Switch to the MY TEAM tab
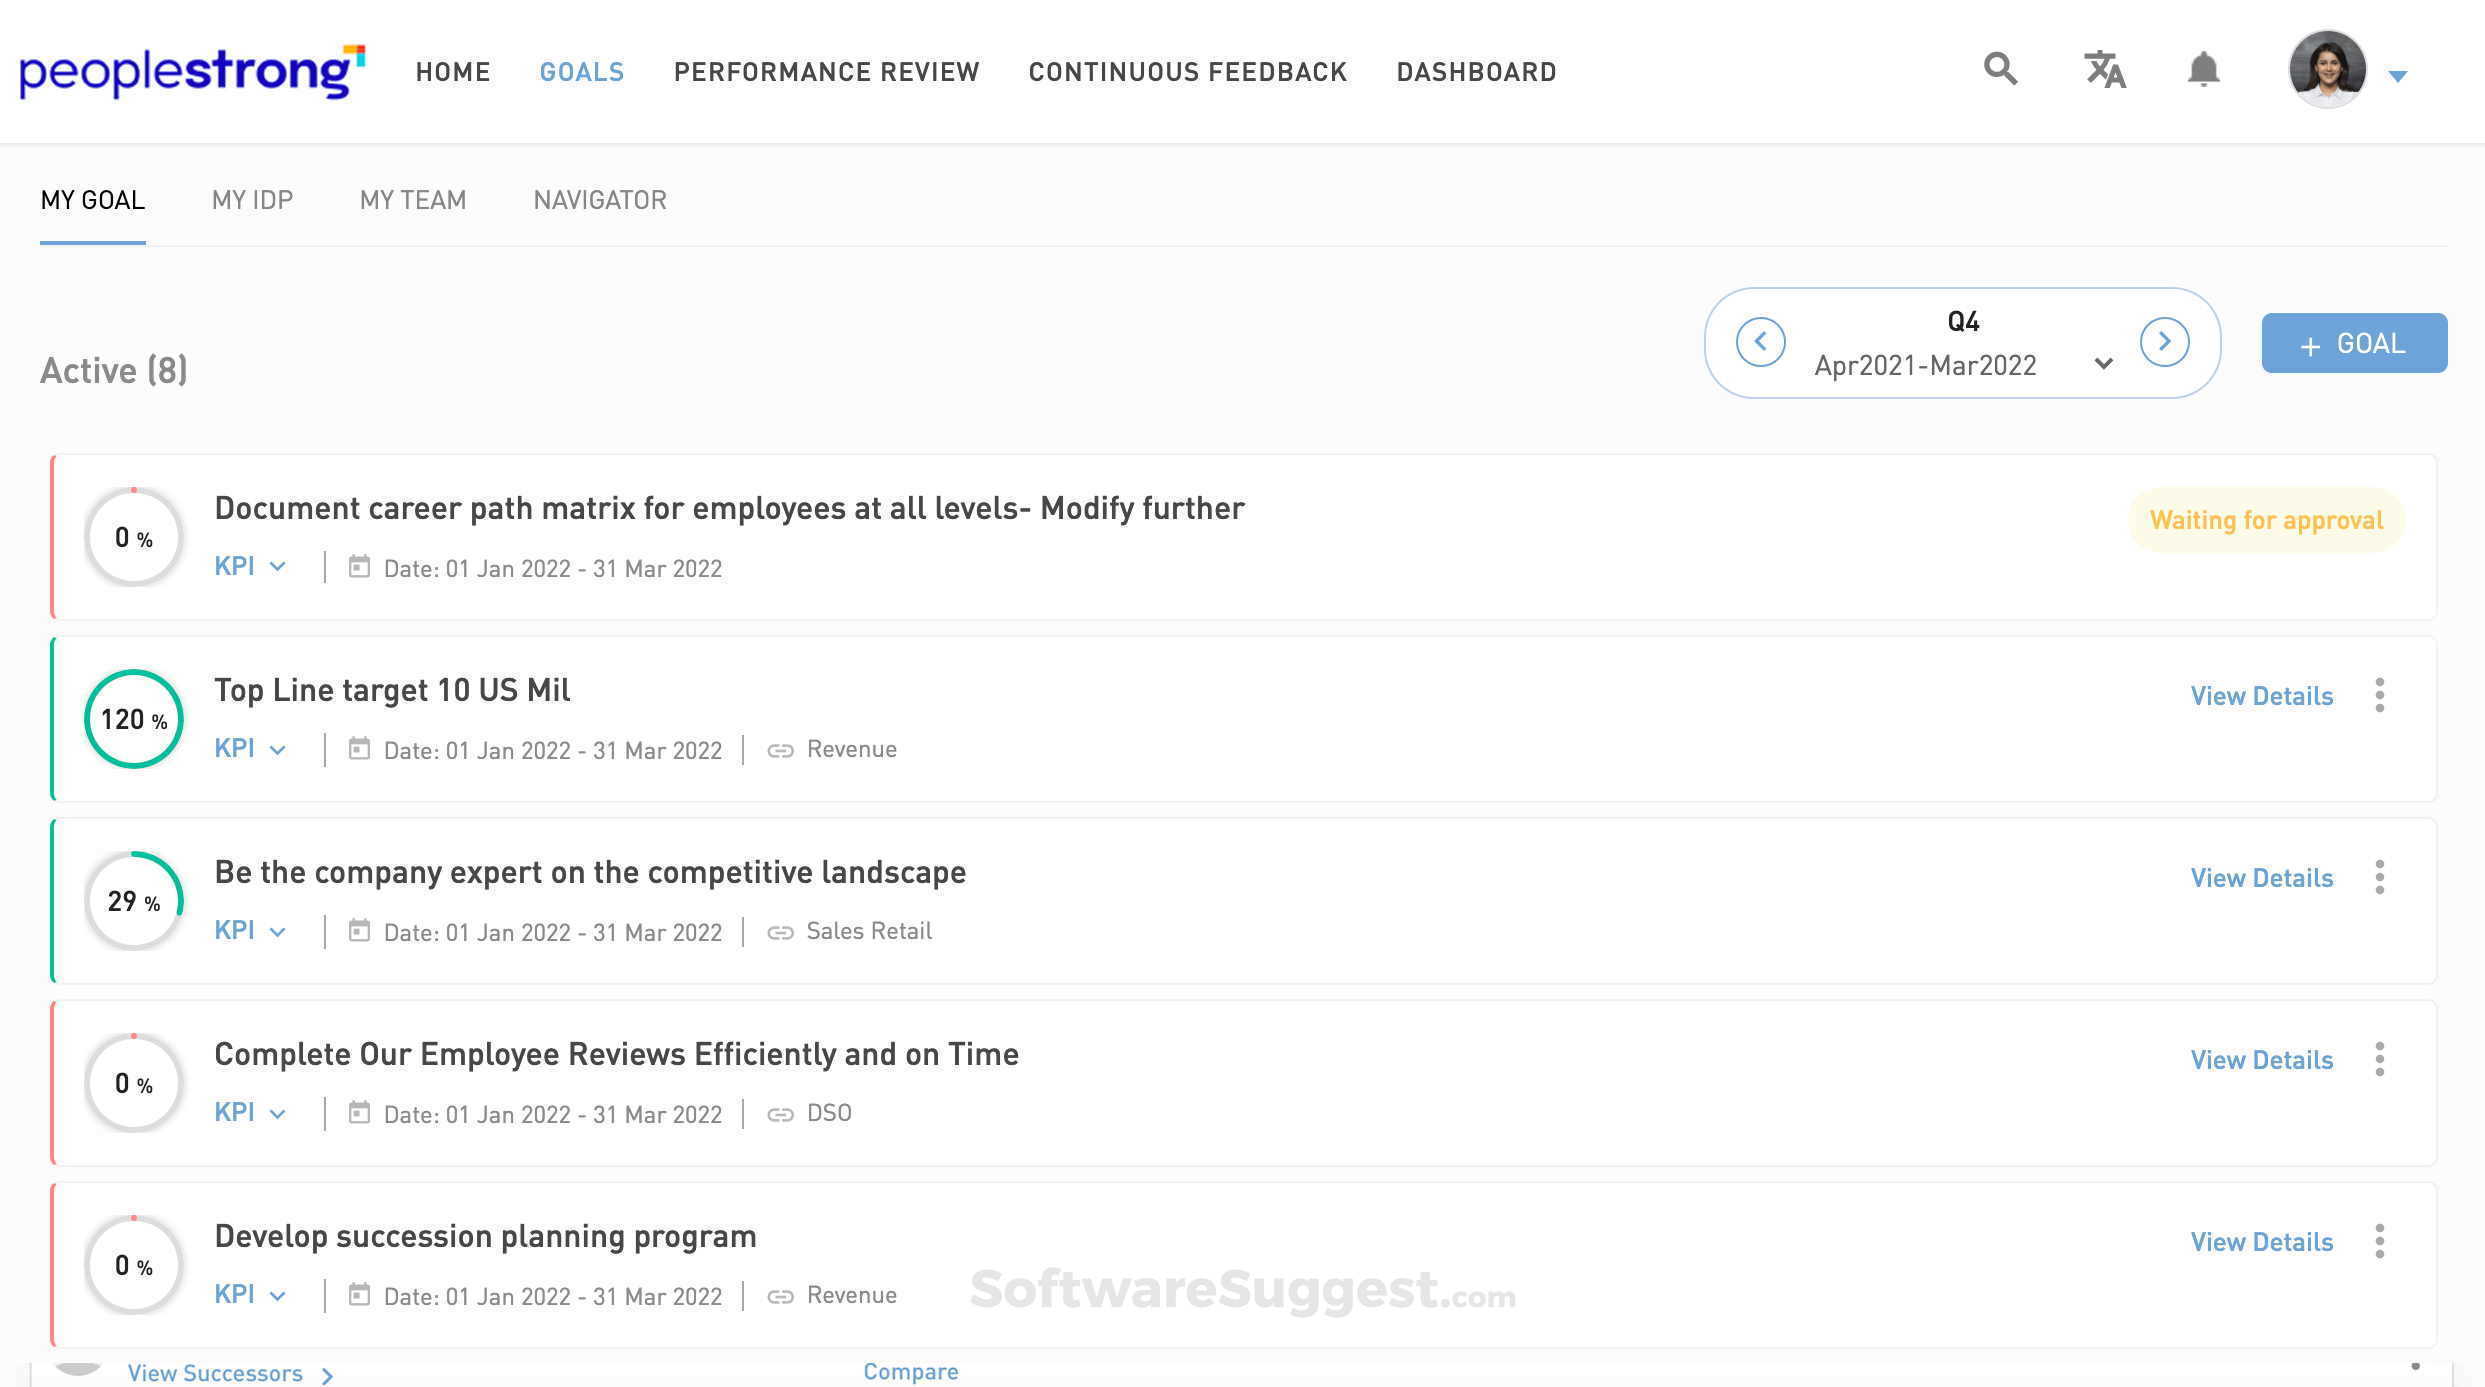Screen dimensions: 2485x1387 coord(413,200)
